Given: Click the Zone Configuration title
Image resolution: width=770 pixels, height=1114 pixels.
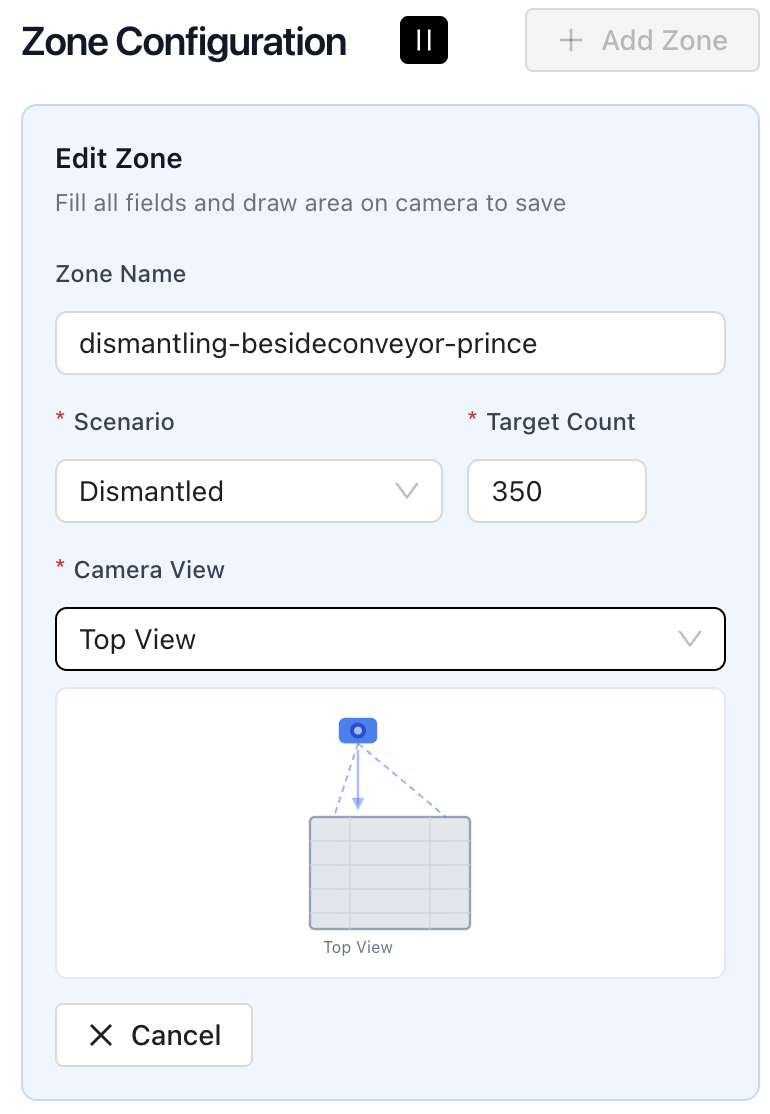Looking at the screenshot, I should (184, 41).
